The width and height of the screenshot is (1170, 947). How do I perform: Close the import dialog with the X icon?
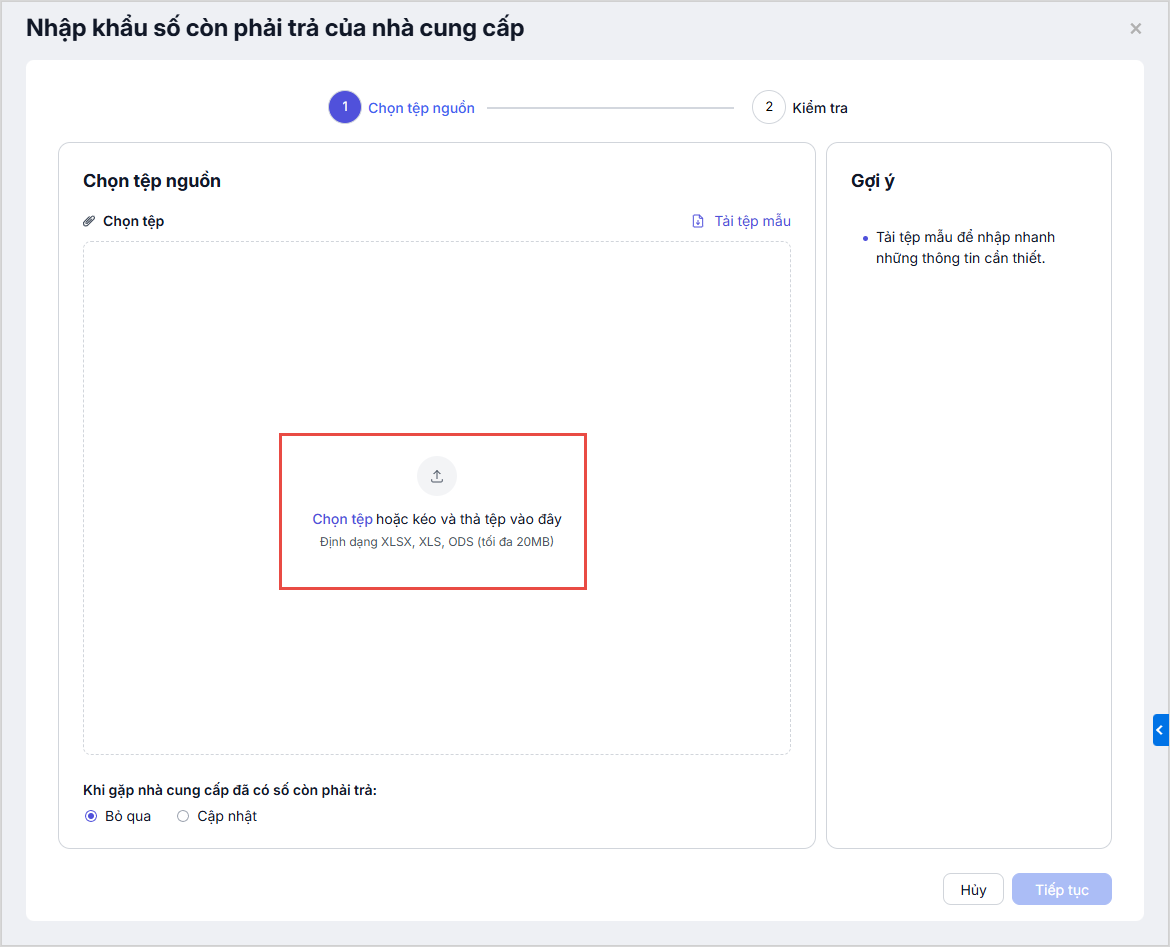pos(1135,29)
